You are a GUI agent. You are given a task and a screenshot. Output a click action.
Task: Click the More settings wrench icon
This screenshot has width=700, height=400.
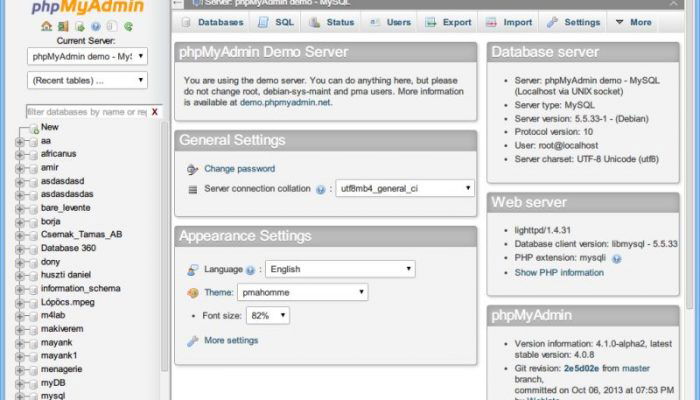pyautogui.click(x=192, y=341)
